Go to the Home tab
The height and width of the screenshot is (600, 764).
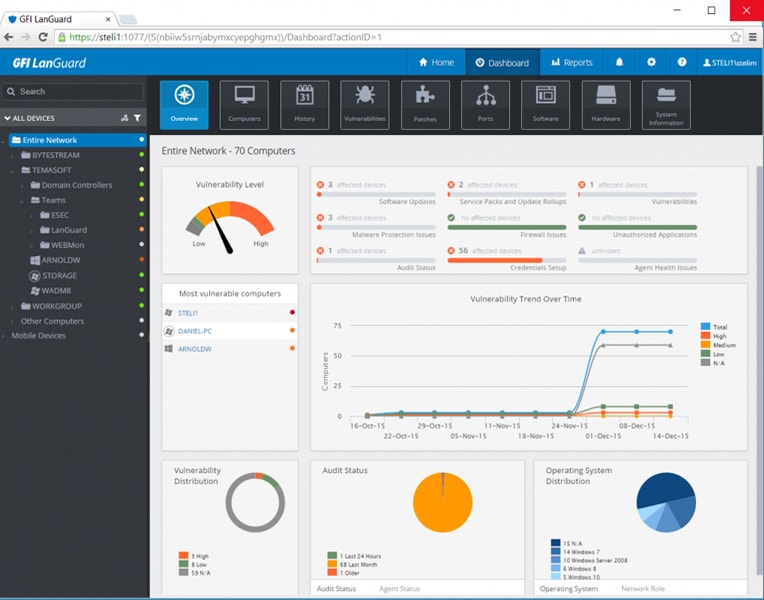point(436,62)
